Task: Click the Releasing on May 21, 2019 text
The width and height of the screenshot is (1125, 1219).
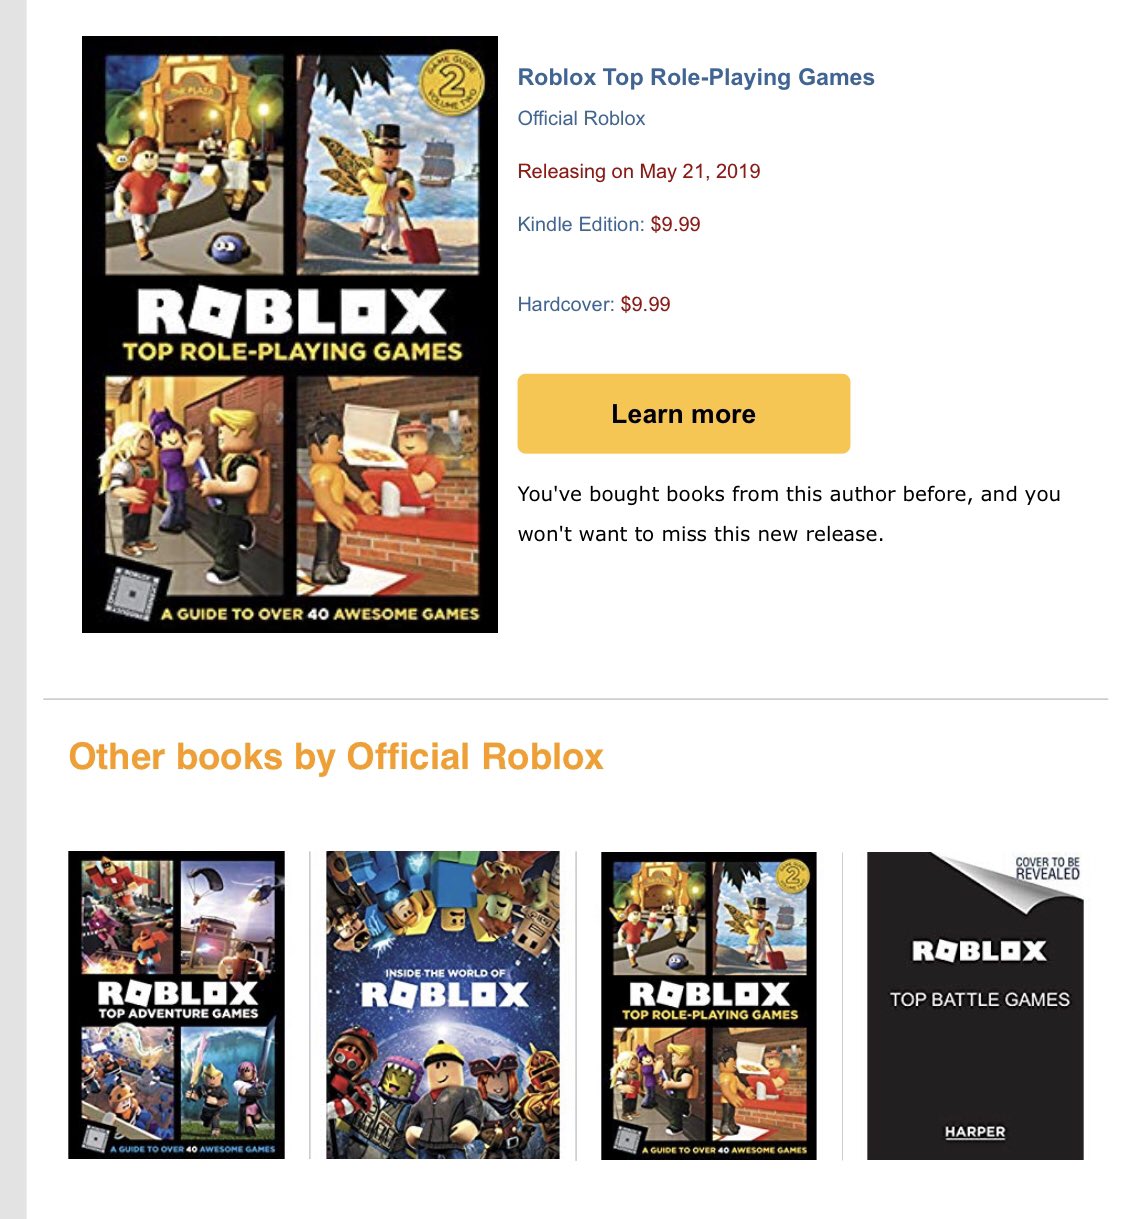Action: coord(639,171)
